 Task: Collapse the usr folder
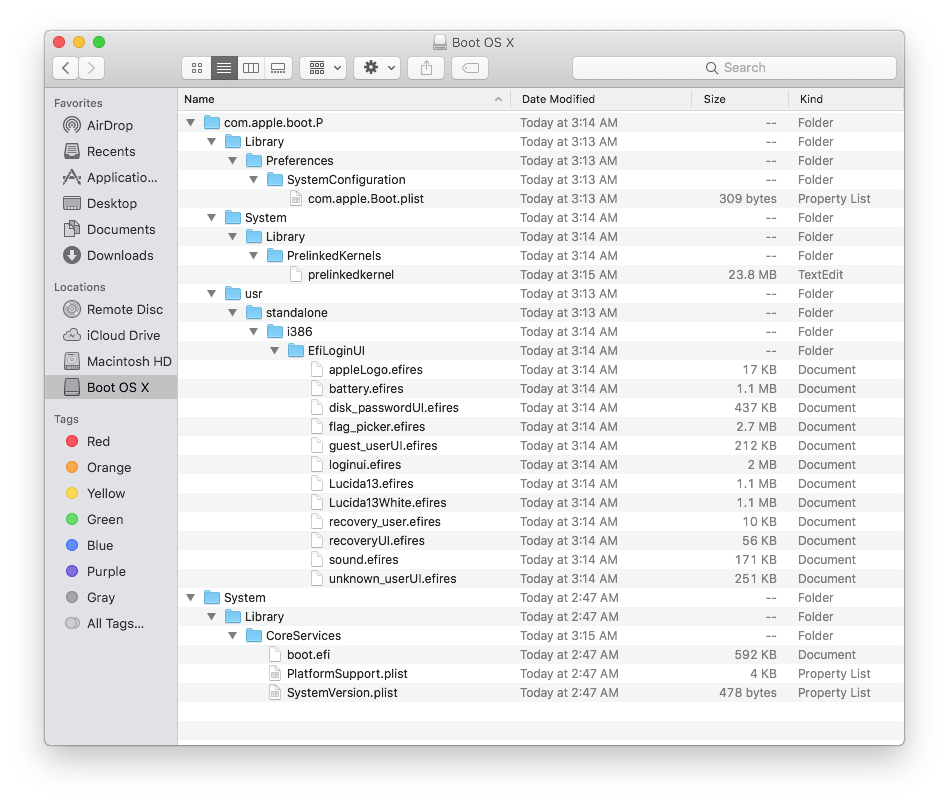tap(211, 294)
